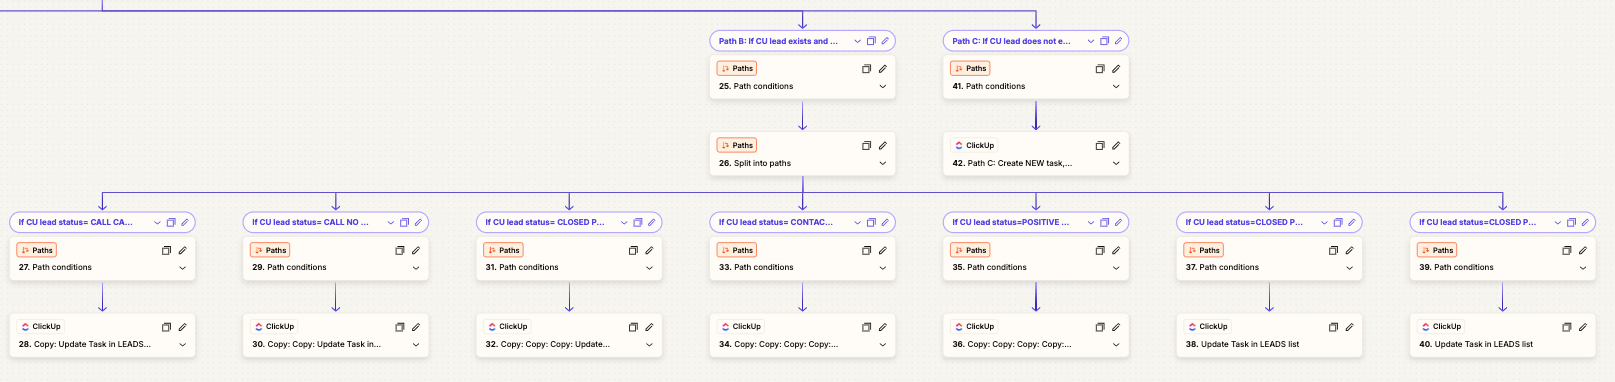
Task: Expand step 42 Path C Create NEW task chevron
Action: click(1116, 164)
